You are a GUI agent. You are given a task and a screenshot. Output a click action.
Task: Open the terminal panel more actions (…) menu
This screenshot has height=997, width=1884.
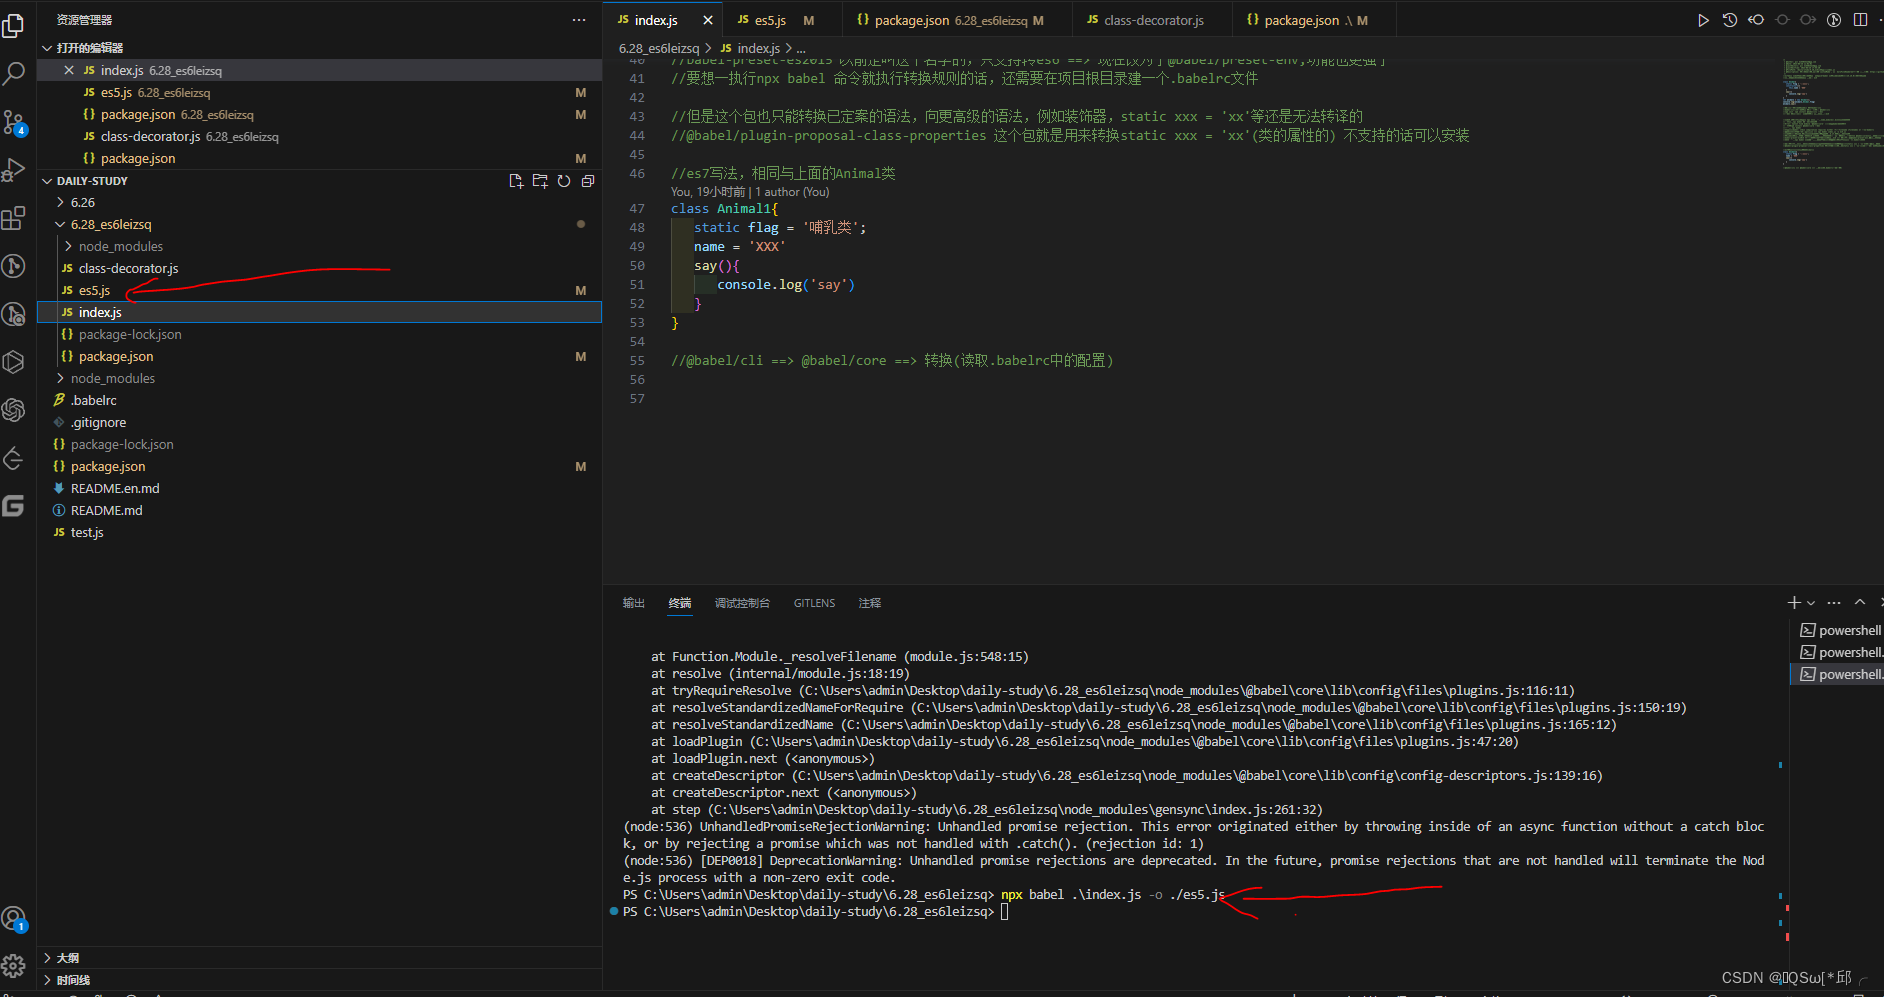tap(1834, 602)
